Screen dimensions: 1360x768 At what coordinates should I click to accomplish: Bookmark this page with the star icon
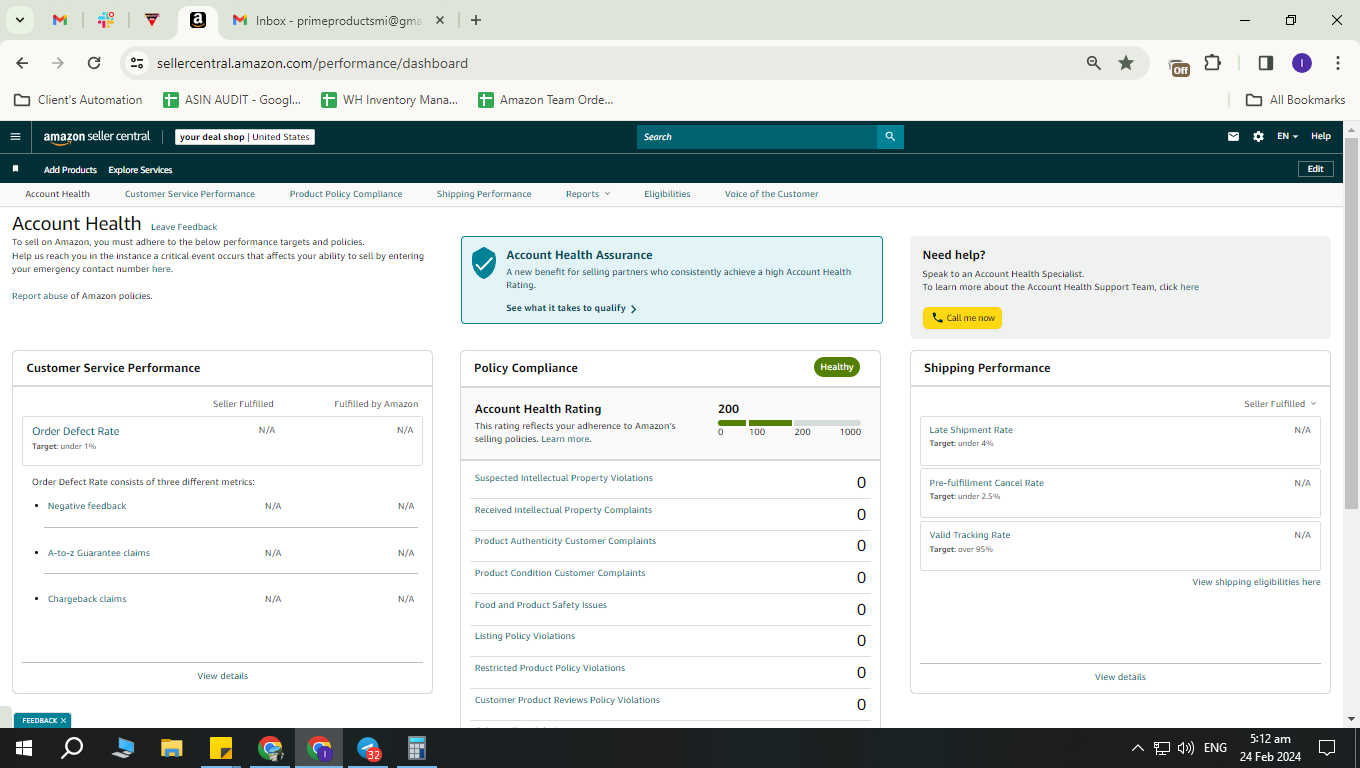pyautogui.click(x=1126, y=63)
